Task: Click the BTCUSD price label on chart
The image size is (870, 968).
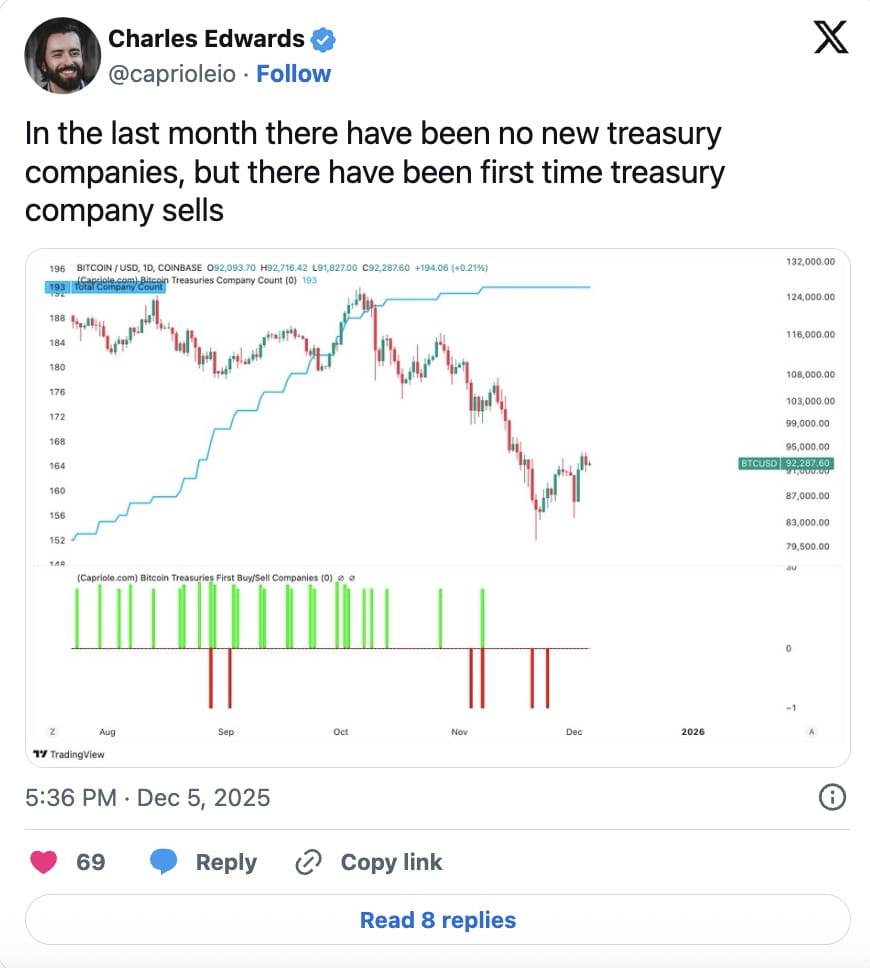Action: [x=785, y=464]
